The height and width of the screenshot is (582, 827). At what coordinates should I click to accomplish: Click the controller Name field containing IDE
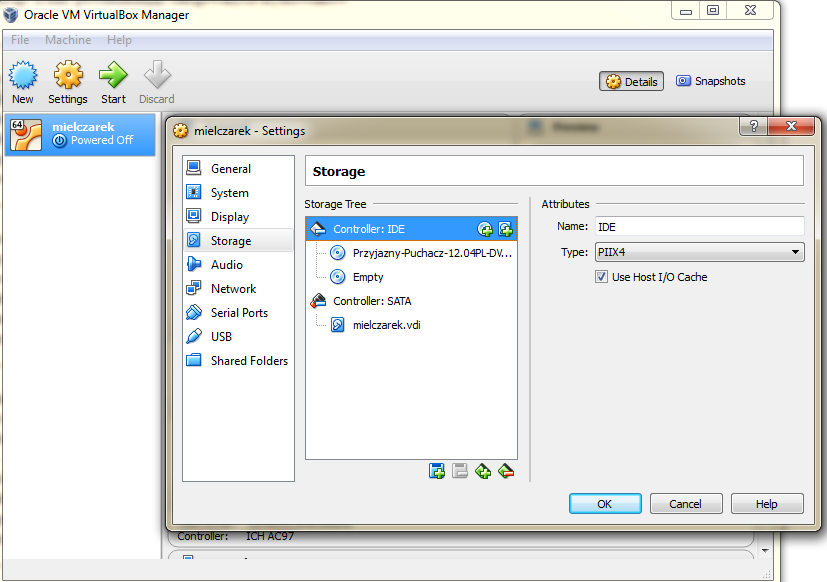tap(699, 226)
